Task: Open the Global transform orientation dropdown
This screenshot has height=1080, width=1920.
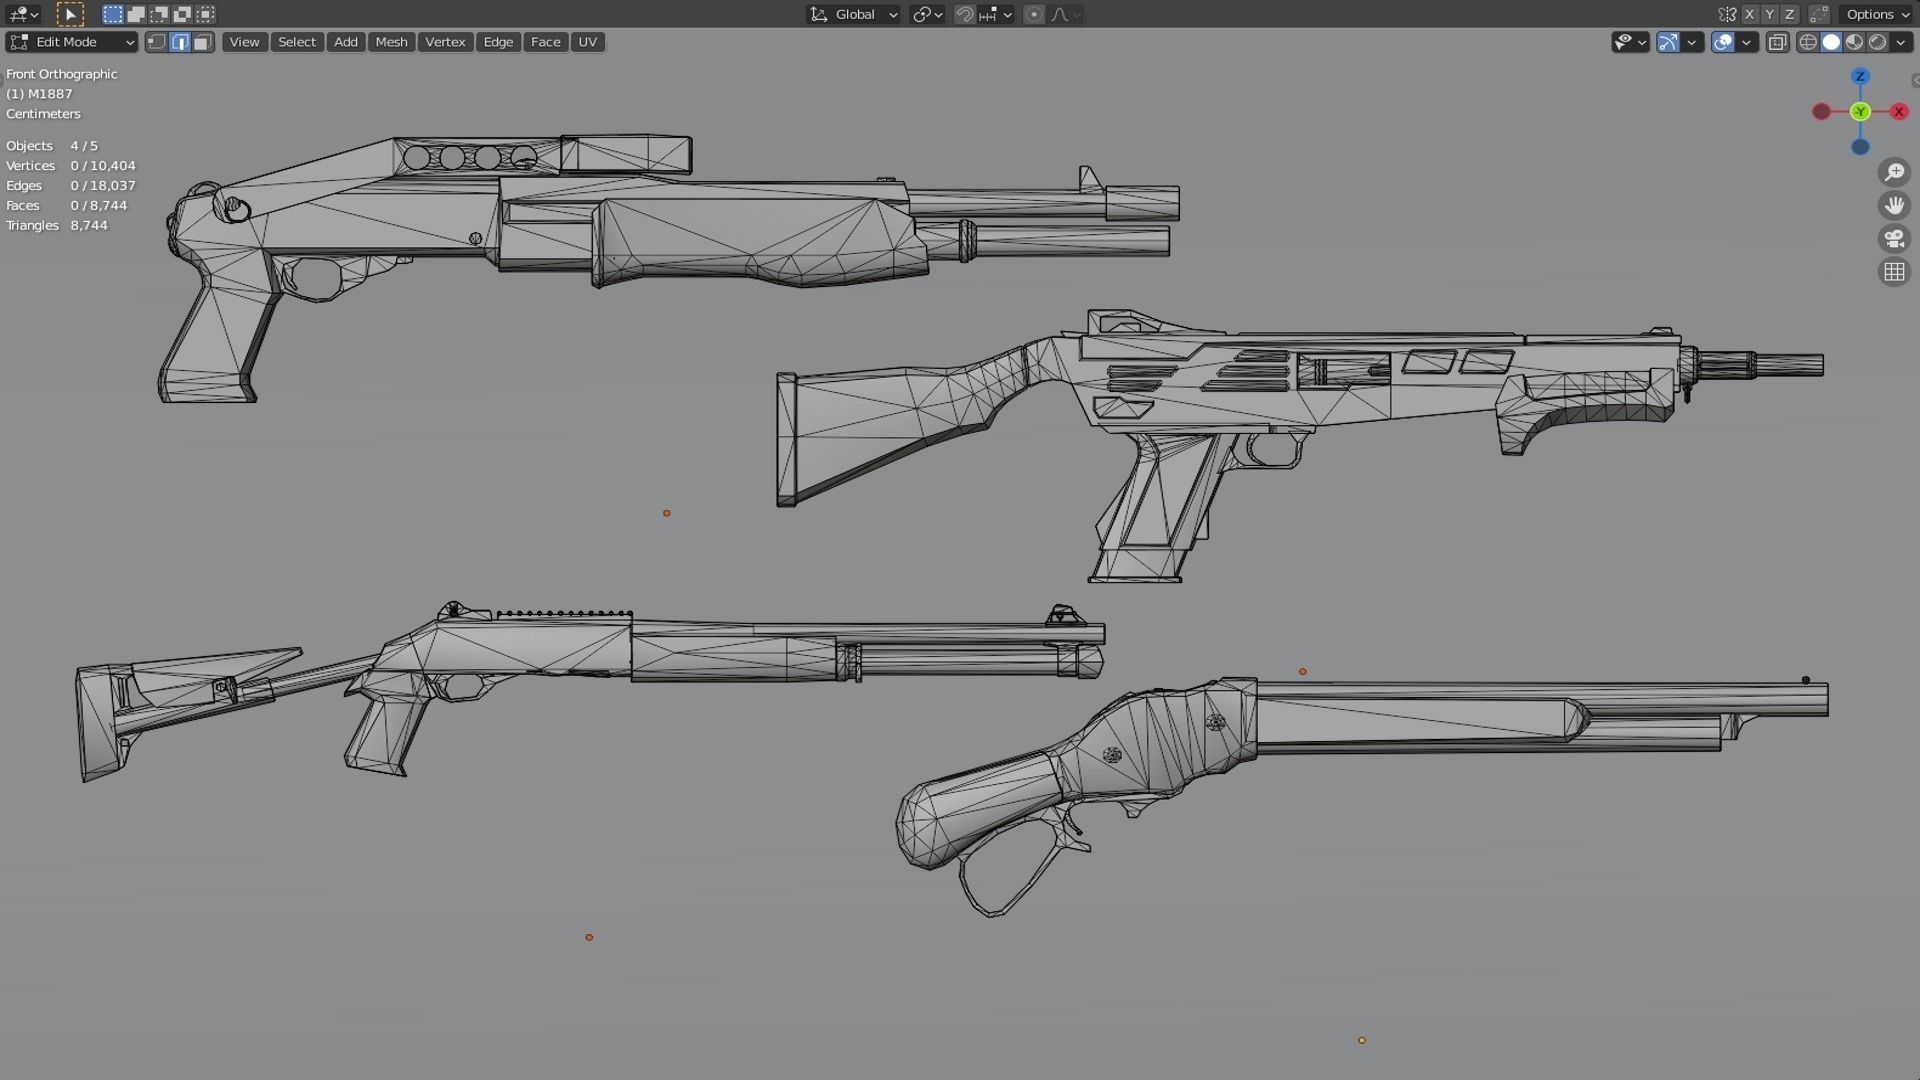Action: tap(854, 14)
